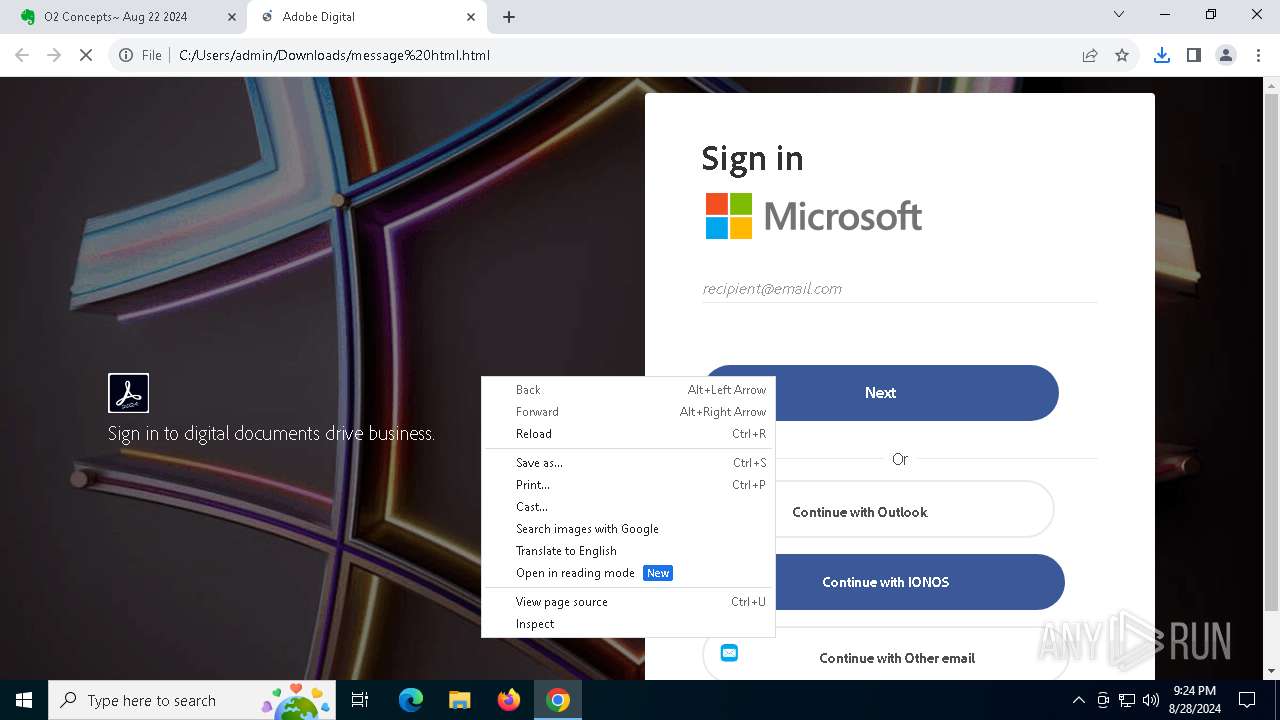Select the Adobe Digital tab
The image size is (1280, 720).
click(366, 17)
